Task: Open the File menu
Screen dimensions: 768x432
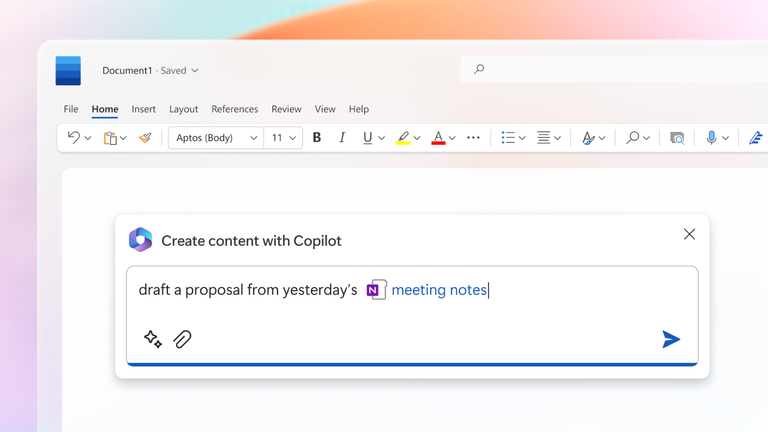Action: click(71, 109)
